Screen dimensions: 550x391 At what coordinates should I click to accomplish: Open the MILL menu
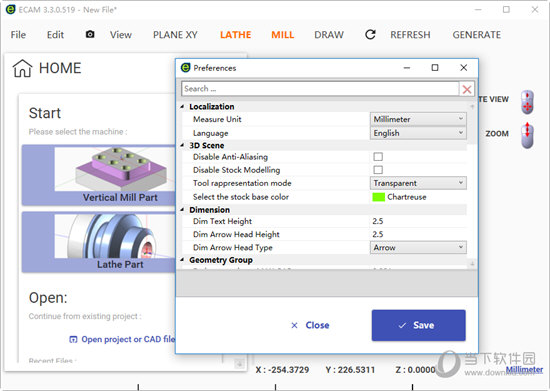pos(283,35)
